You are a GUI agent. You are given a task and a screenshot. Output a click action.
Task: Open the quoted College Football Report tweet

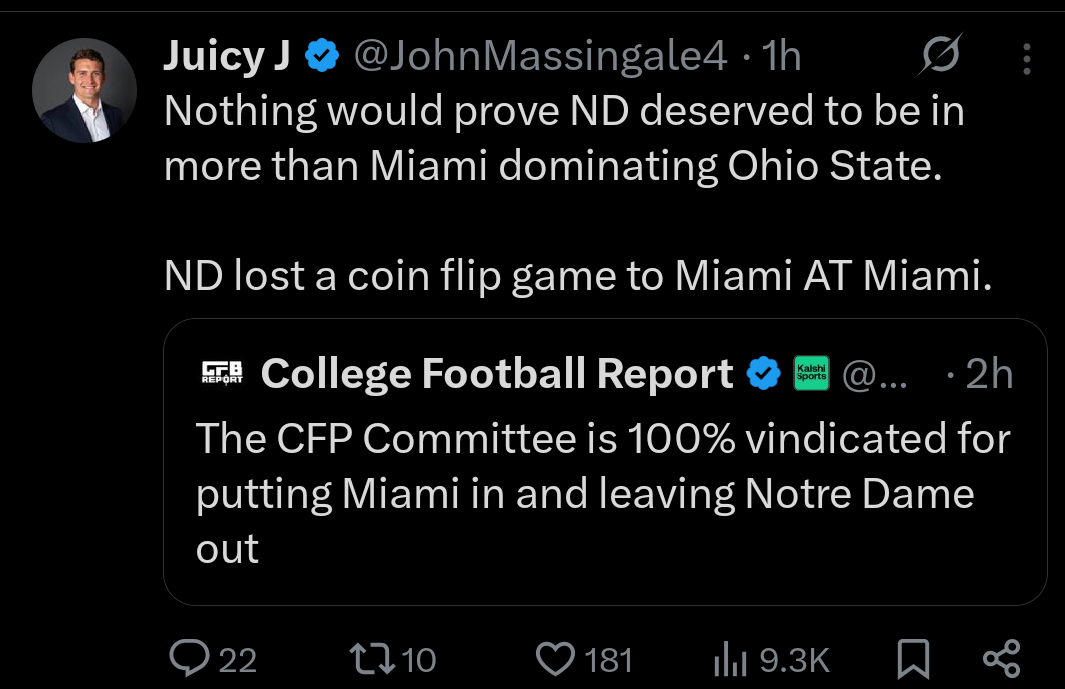[x=604, y=492]
